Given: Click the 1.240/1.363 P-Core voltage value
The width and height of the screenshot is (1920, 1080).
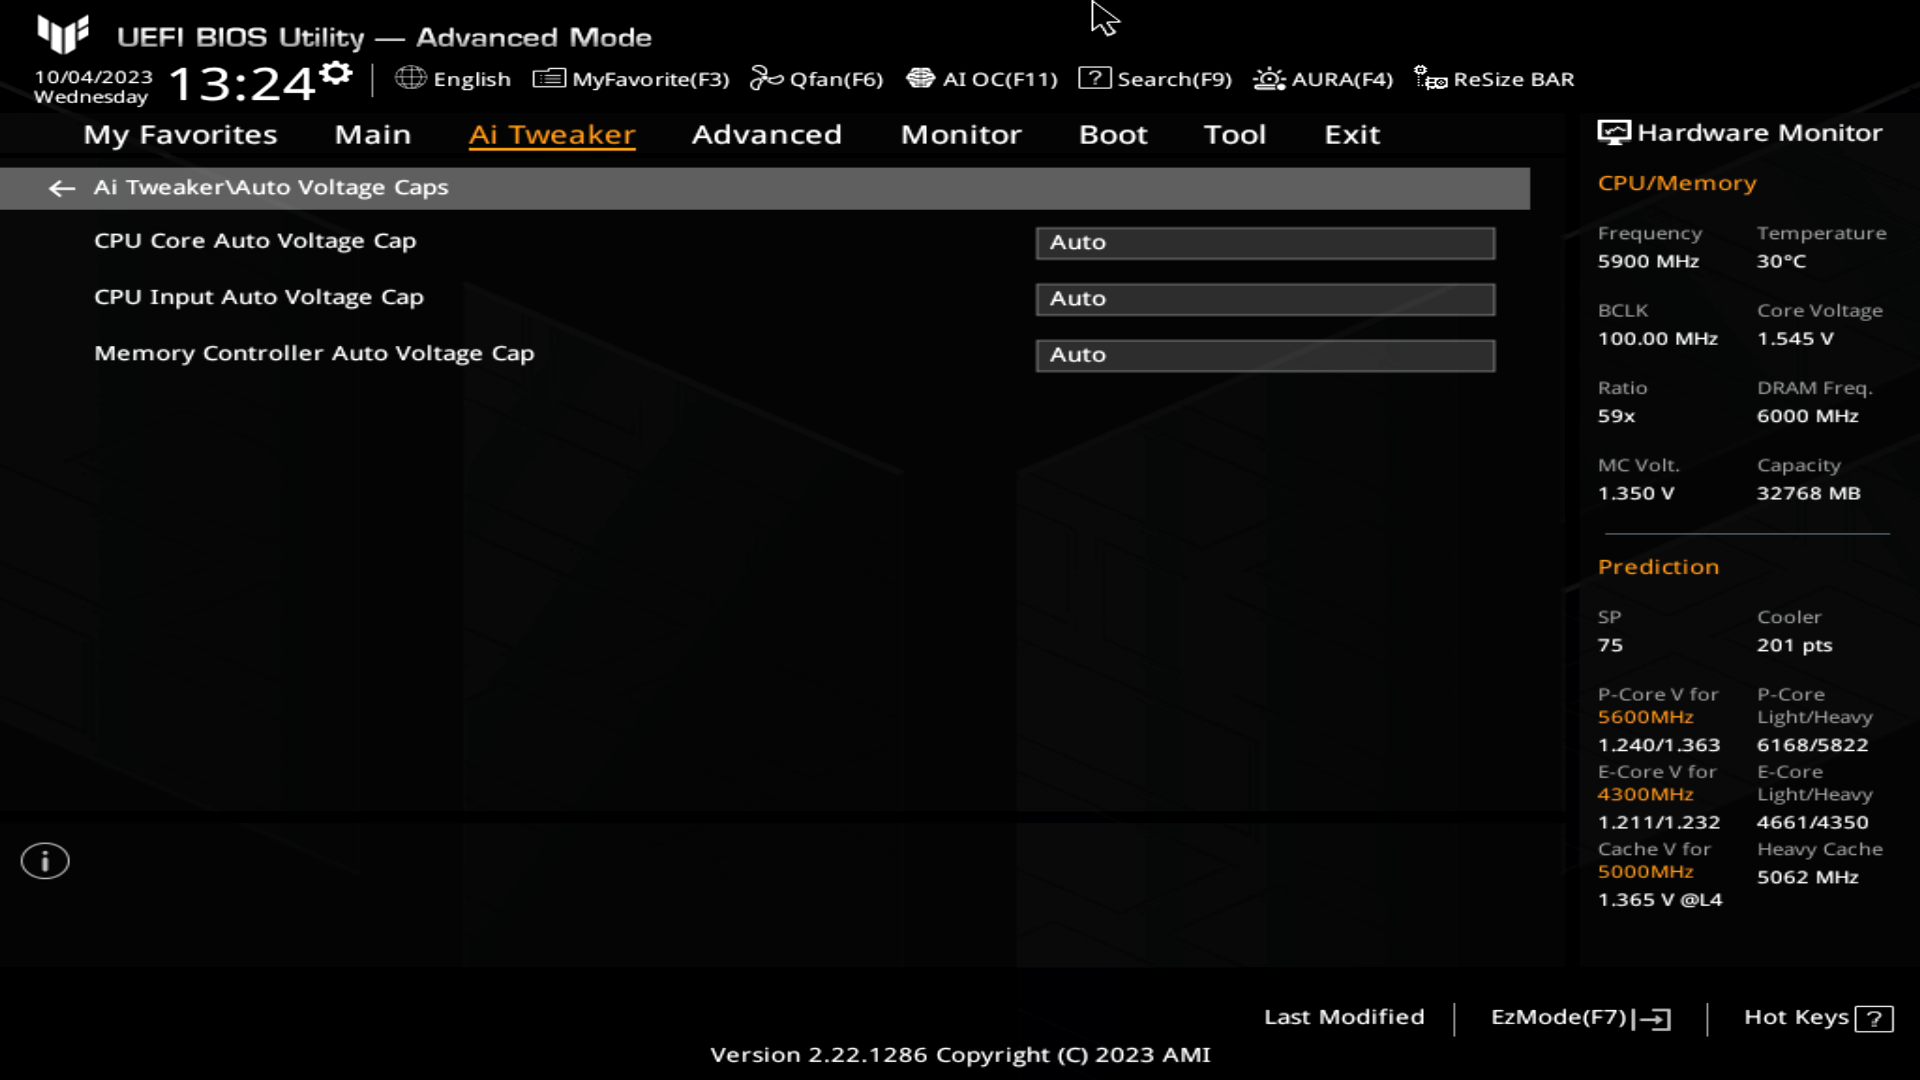Looking at the screenshot, I should click(1658, 745).
